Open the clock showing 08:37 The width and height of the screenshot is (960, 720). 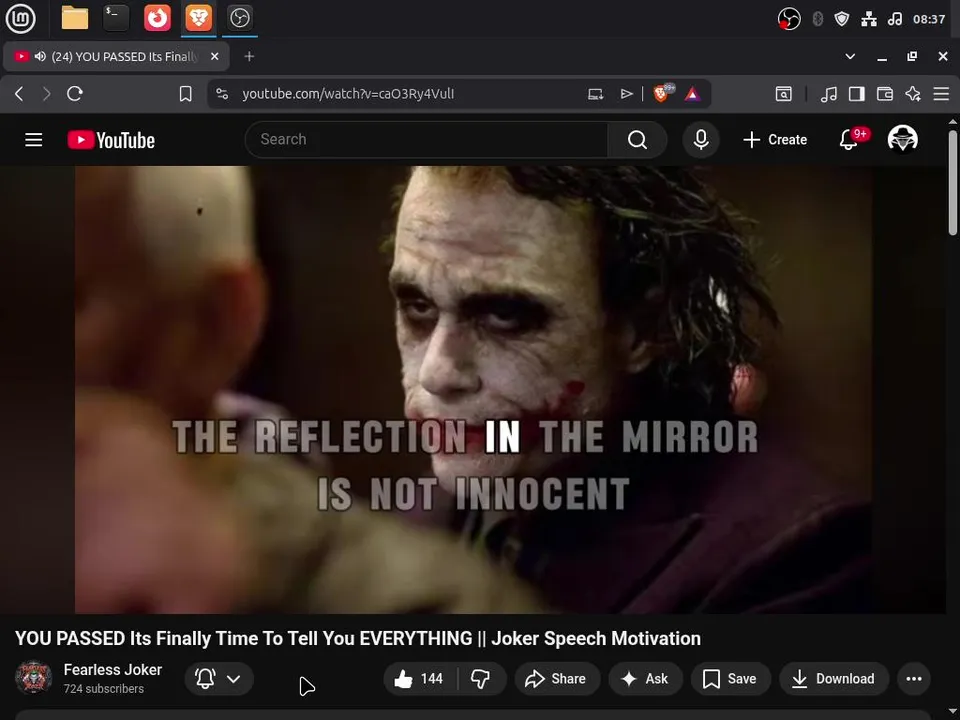click(x=929, y=19)
